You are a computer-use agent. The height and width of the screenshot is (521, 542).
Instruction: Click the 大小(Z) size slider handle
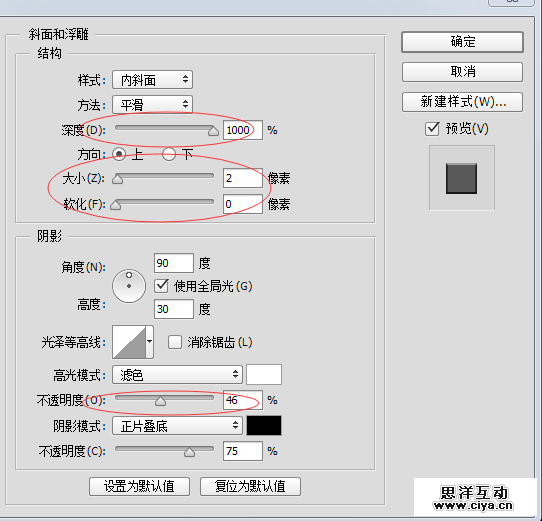pyautogui.click(x=118, y=179)
